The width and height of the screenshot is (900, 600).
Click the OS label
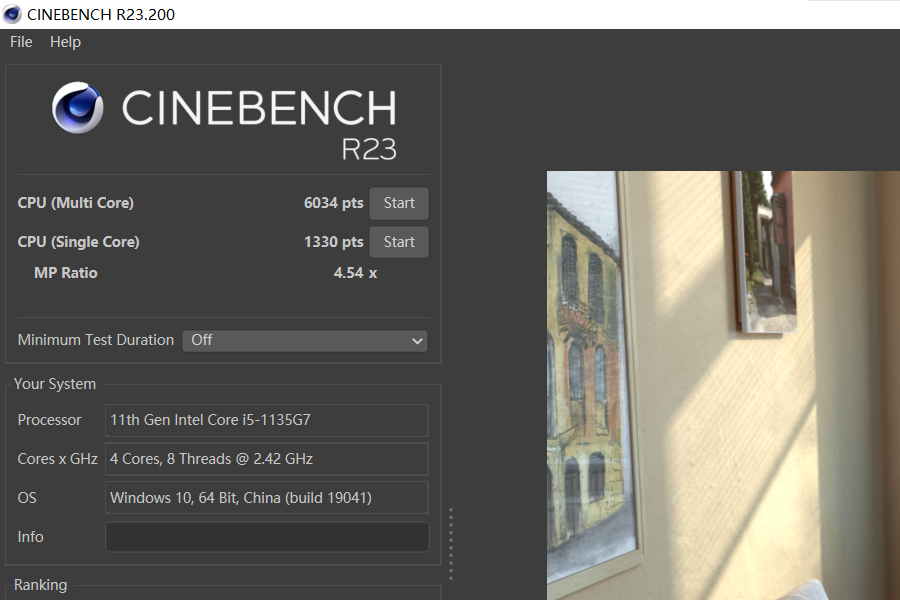(x=27, y=498)
